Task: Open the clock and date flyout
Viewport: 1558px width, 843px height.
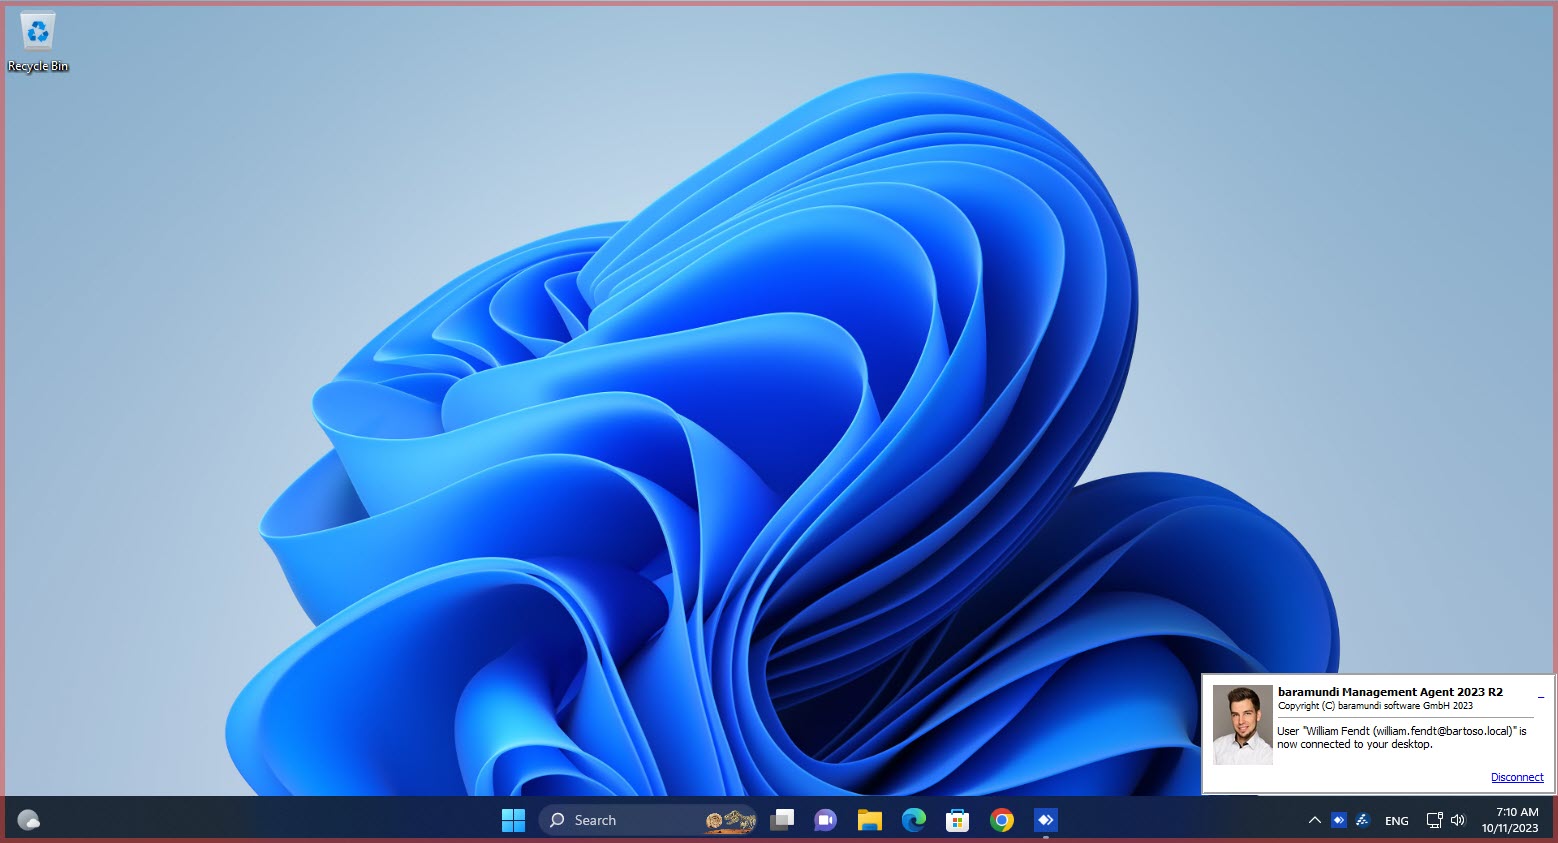Action: click(x=1510, y=820)
